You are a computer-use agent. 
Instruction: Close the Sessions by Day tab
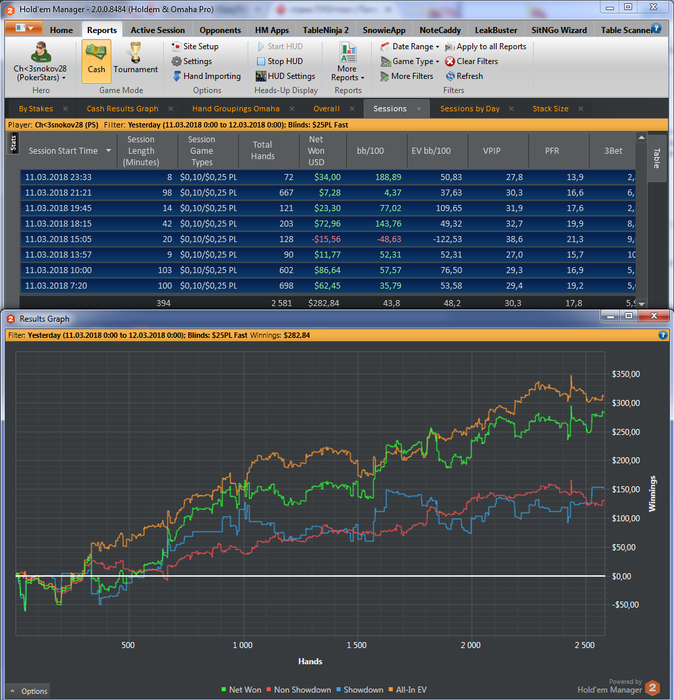click(512, 108)
